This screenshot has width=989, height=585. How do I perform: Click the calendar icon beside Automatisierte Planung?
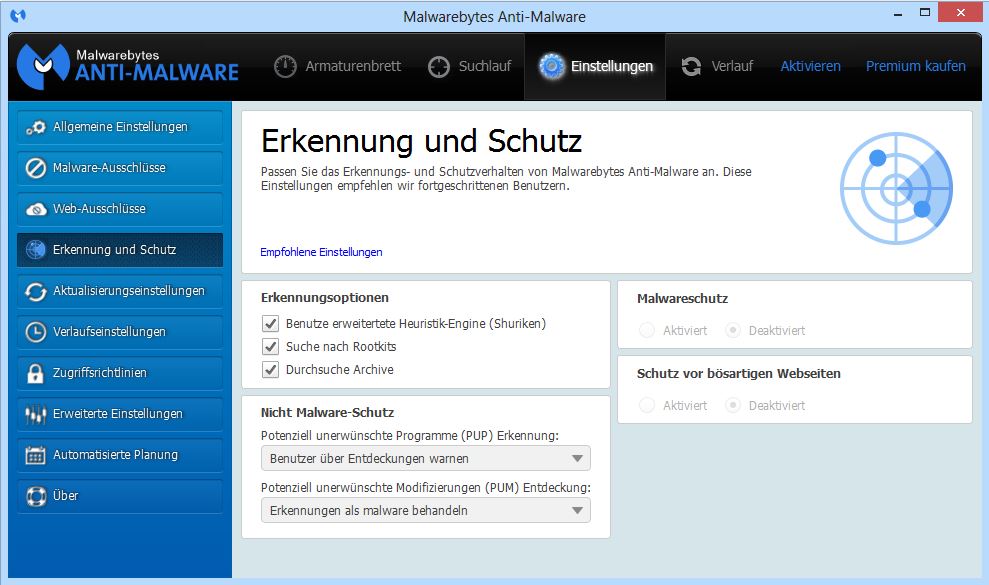tap(35, 455)
